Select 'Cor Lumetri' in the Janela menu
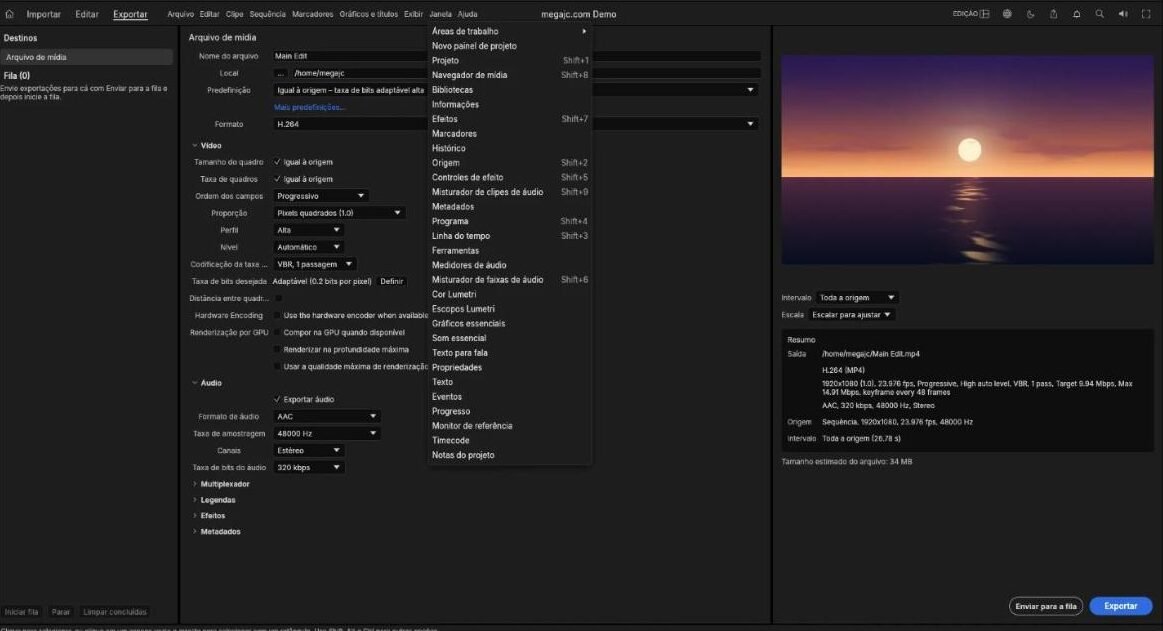Viewport: 1163px width, 631px height. [x=510, y=294]
